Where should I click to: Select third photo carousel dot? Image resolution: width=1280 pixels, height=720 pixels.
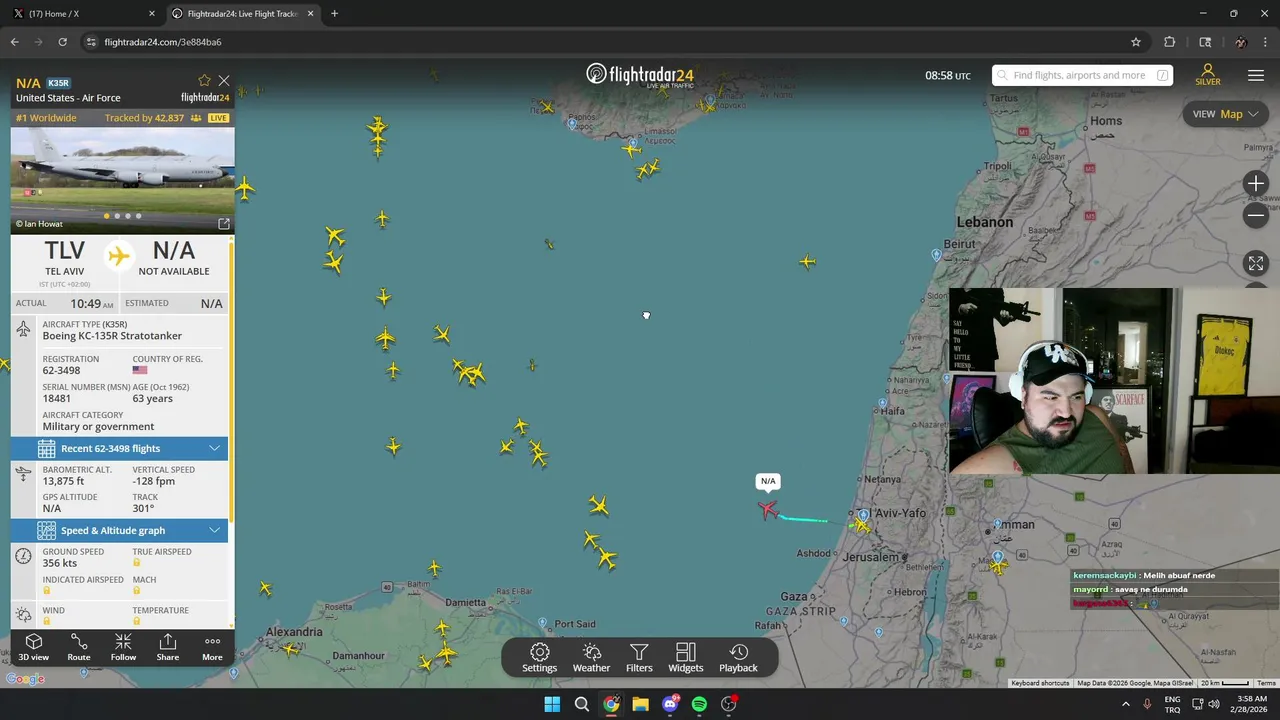point(128,216)
